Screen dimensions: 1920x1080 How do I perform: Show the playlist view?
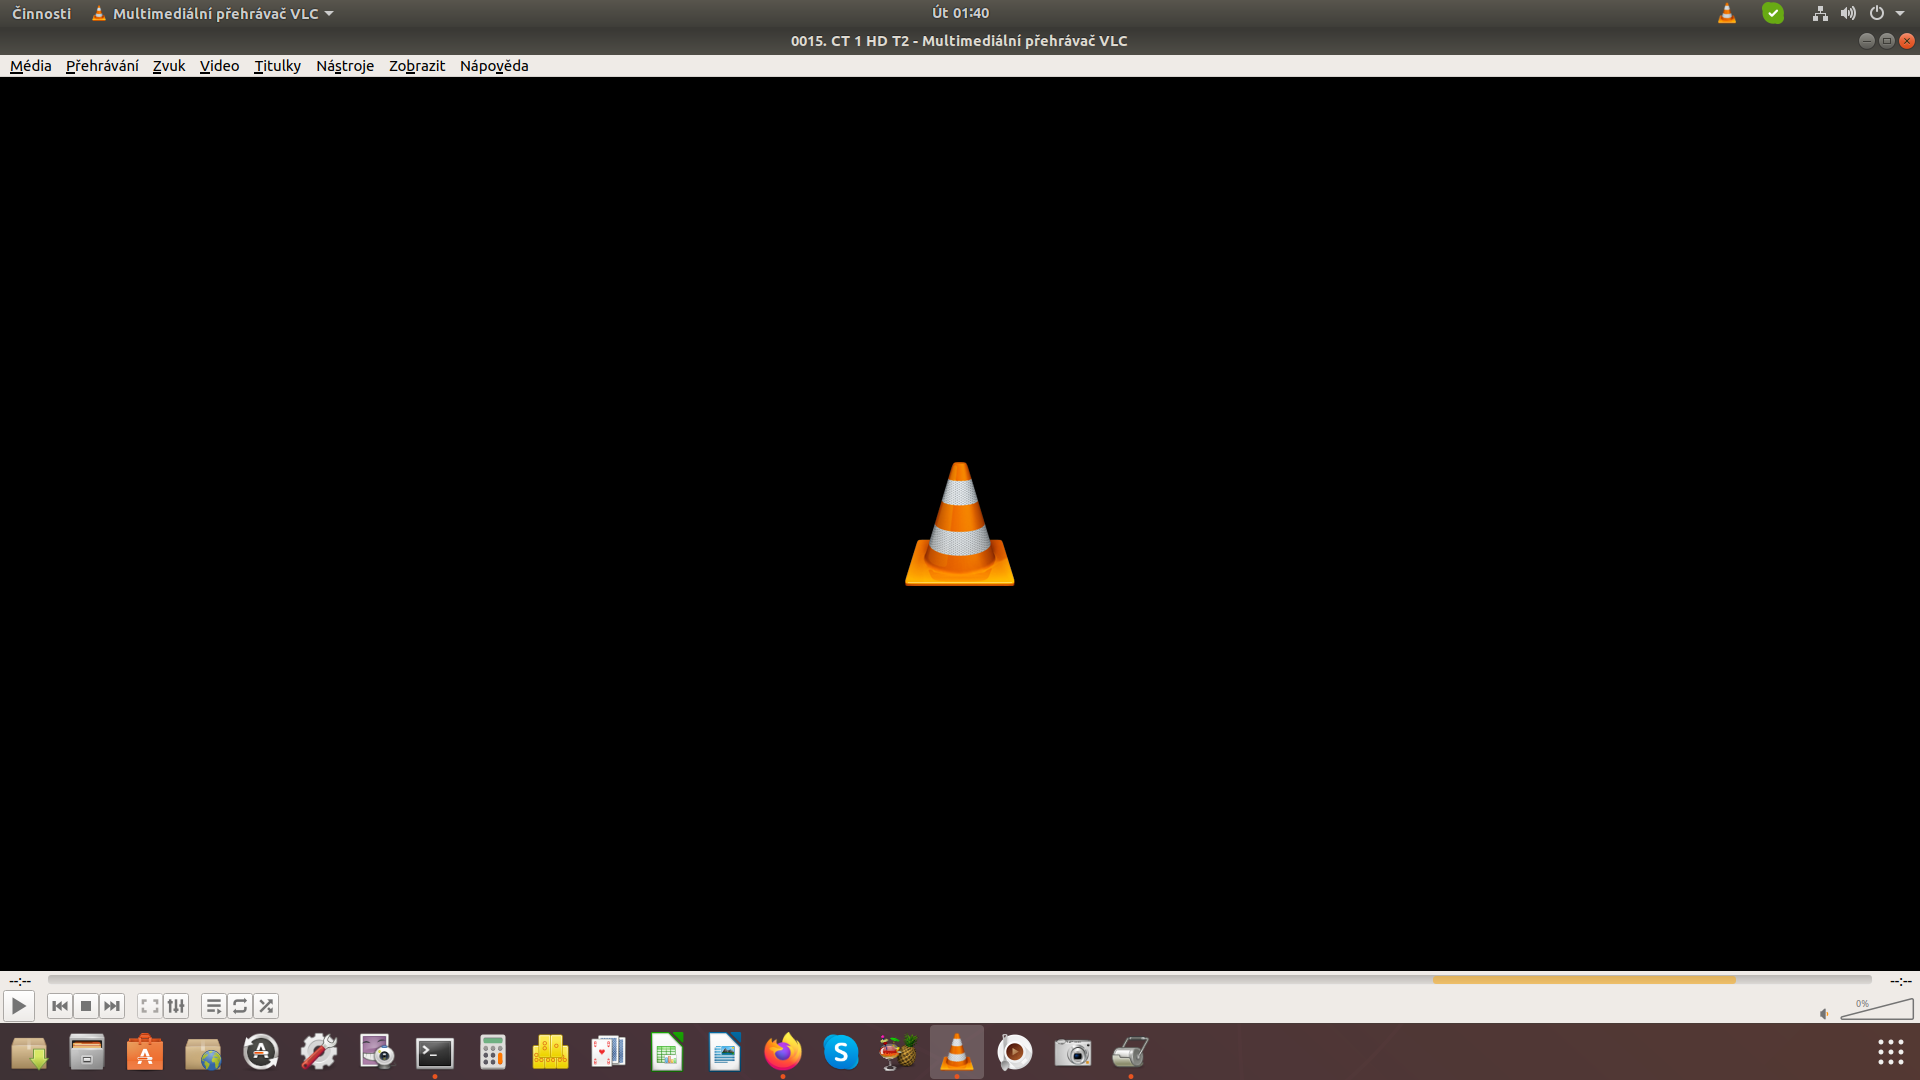pos(213,1006)
